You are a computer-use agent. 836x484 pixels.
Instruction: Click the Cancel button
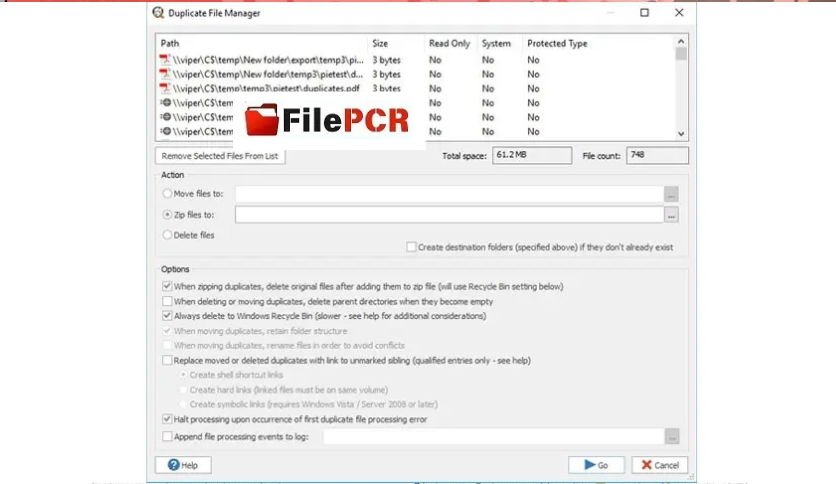[x=660, y=465]
